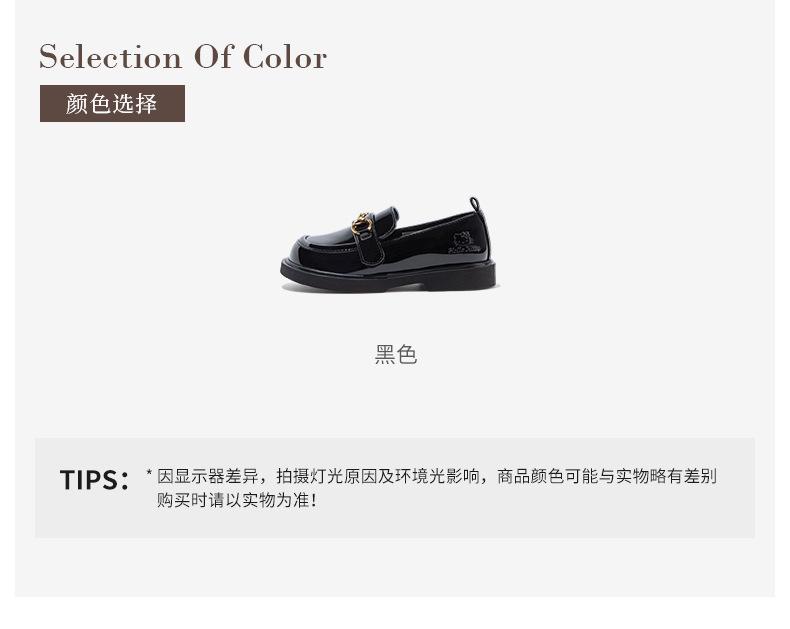Click the asterisk before the tips text
The image size is (790, 629).
pos(149,473)
